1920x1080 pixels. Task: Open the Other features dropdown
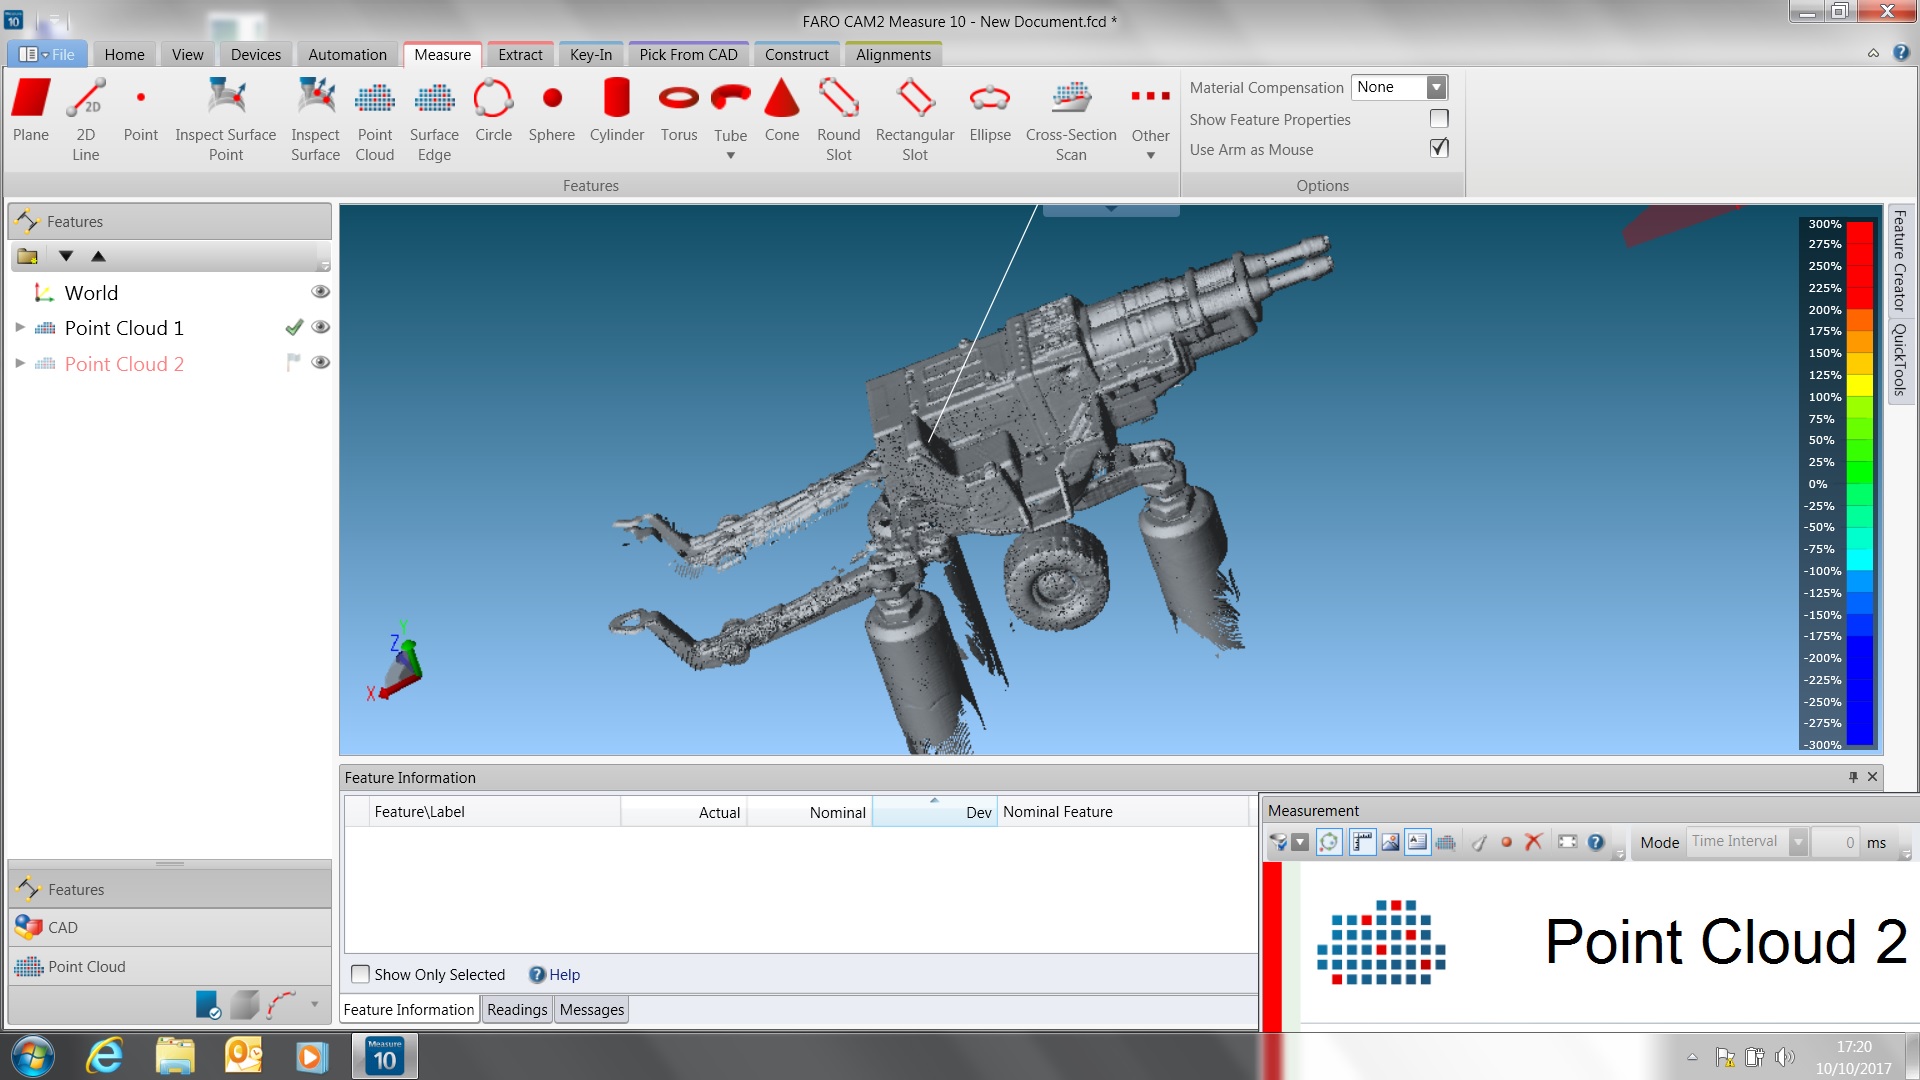tap(1151, 156)
